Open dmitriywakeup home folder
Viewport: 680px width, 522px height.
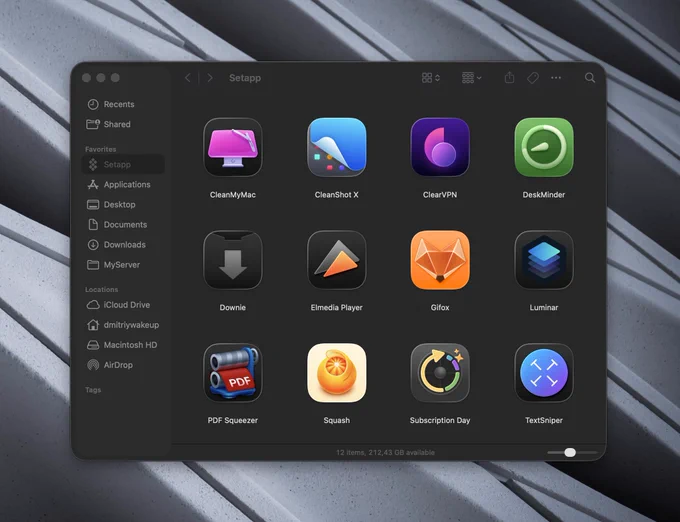click(x=123, y=325)
